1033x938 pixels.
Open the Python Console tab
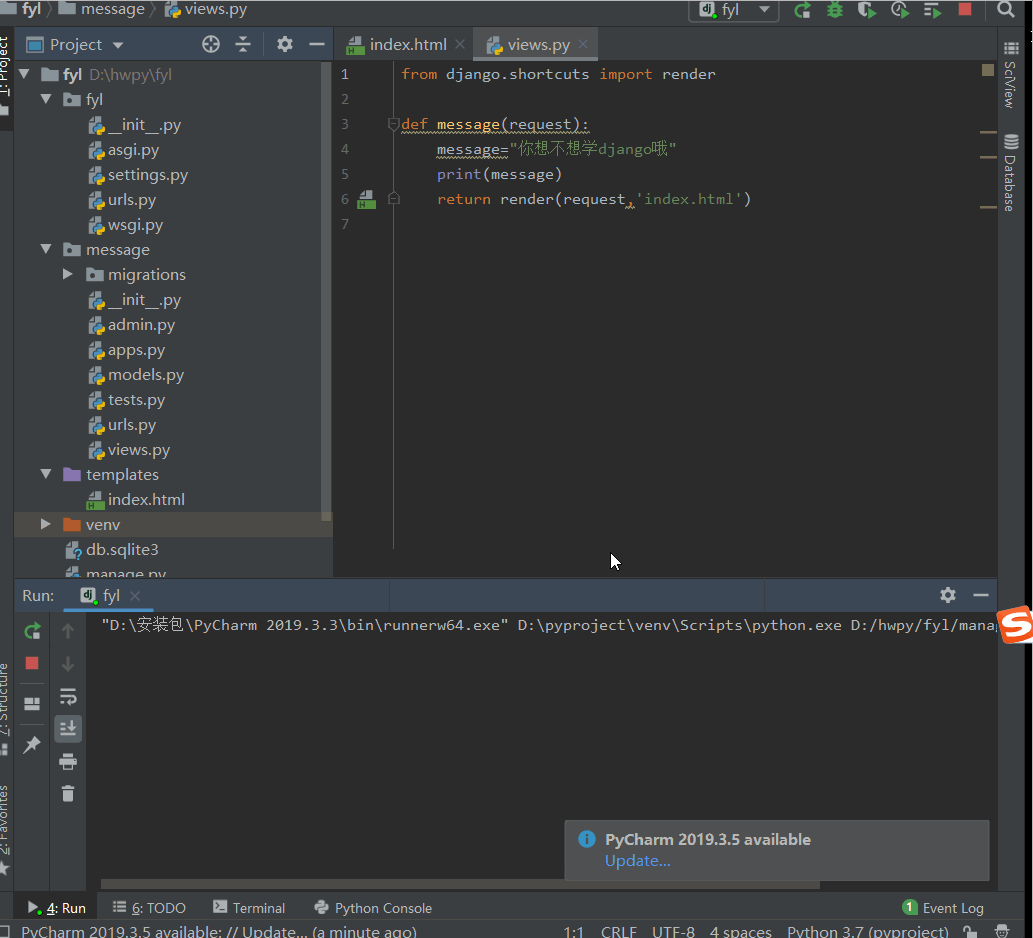[373, 908]
